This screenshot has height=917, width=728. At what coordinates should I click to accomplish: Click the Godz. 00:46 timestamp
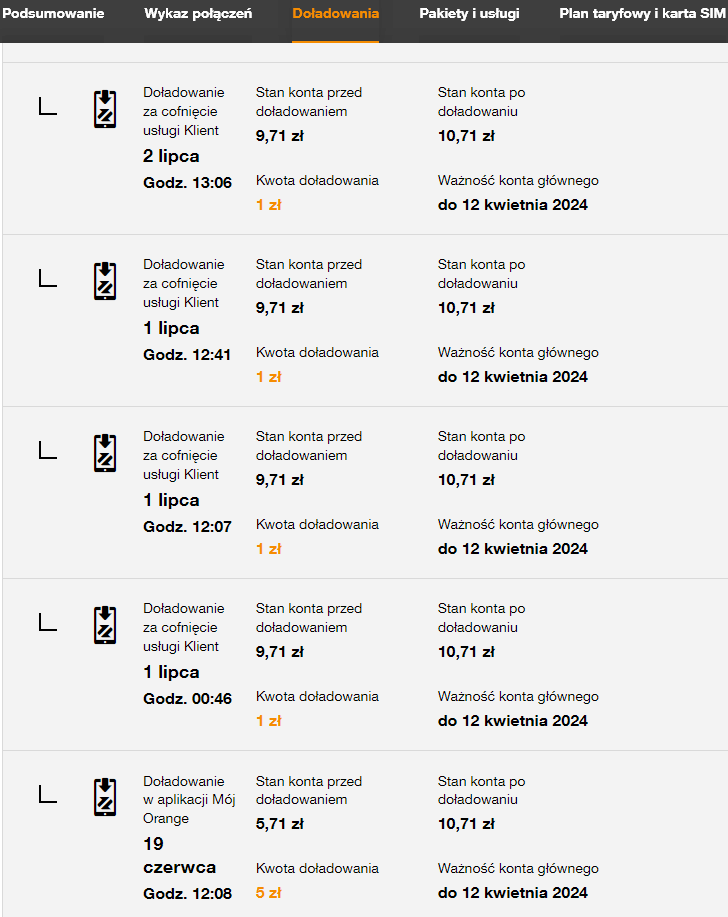point(187,698)
